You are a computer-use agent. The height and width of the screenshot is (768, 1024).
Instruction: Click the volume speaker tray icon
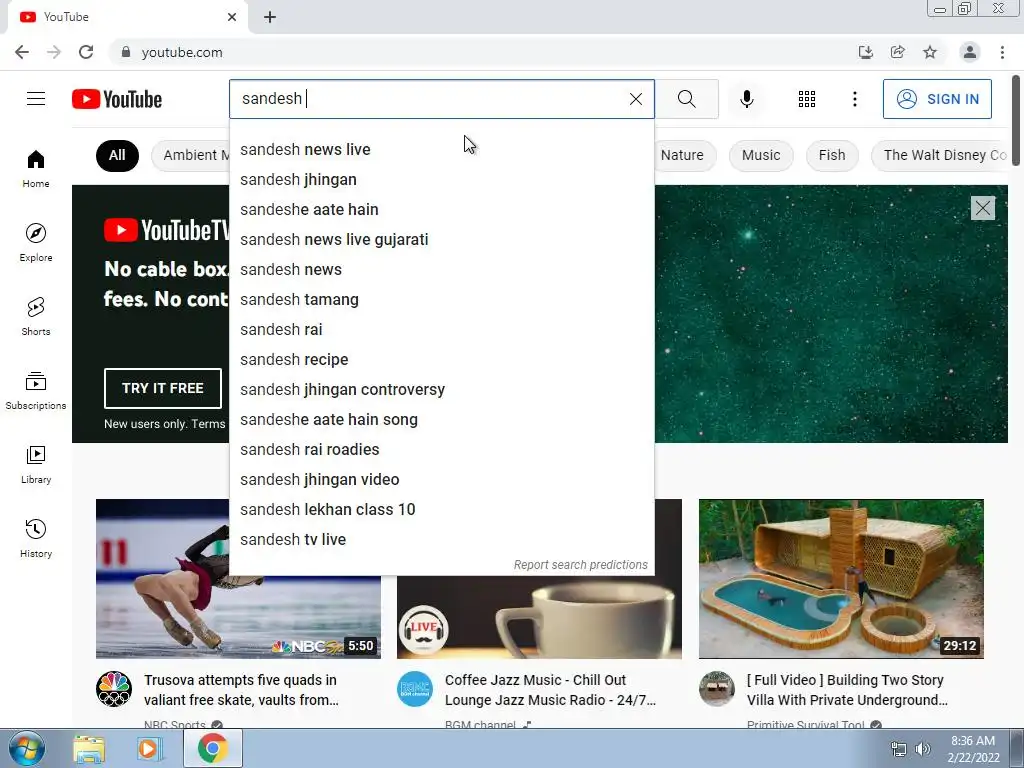[923, 749]
